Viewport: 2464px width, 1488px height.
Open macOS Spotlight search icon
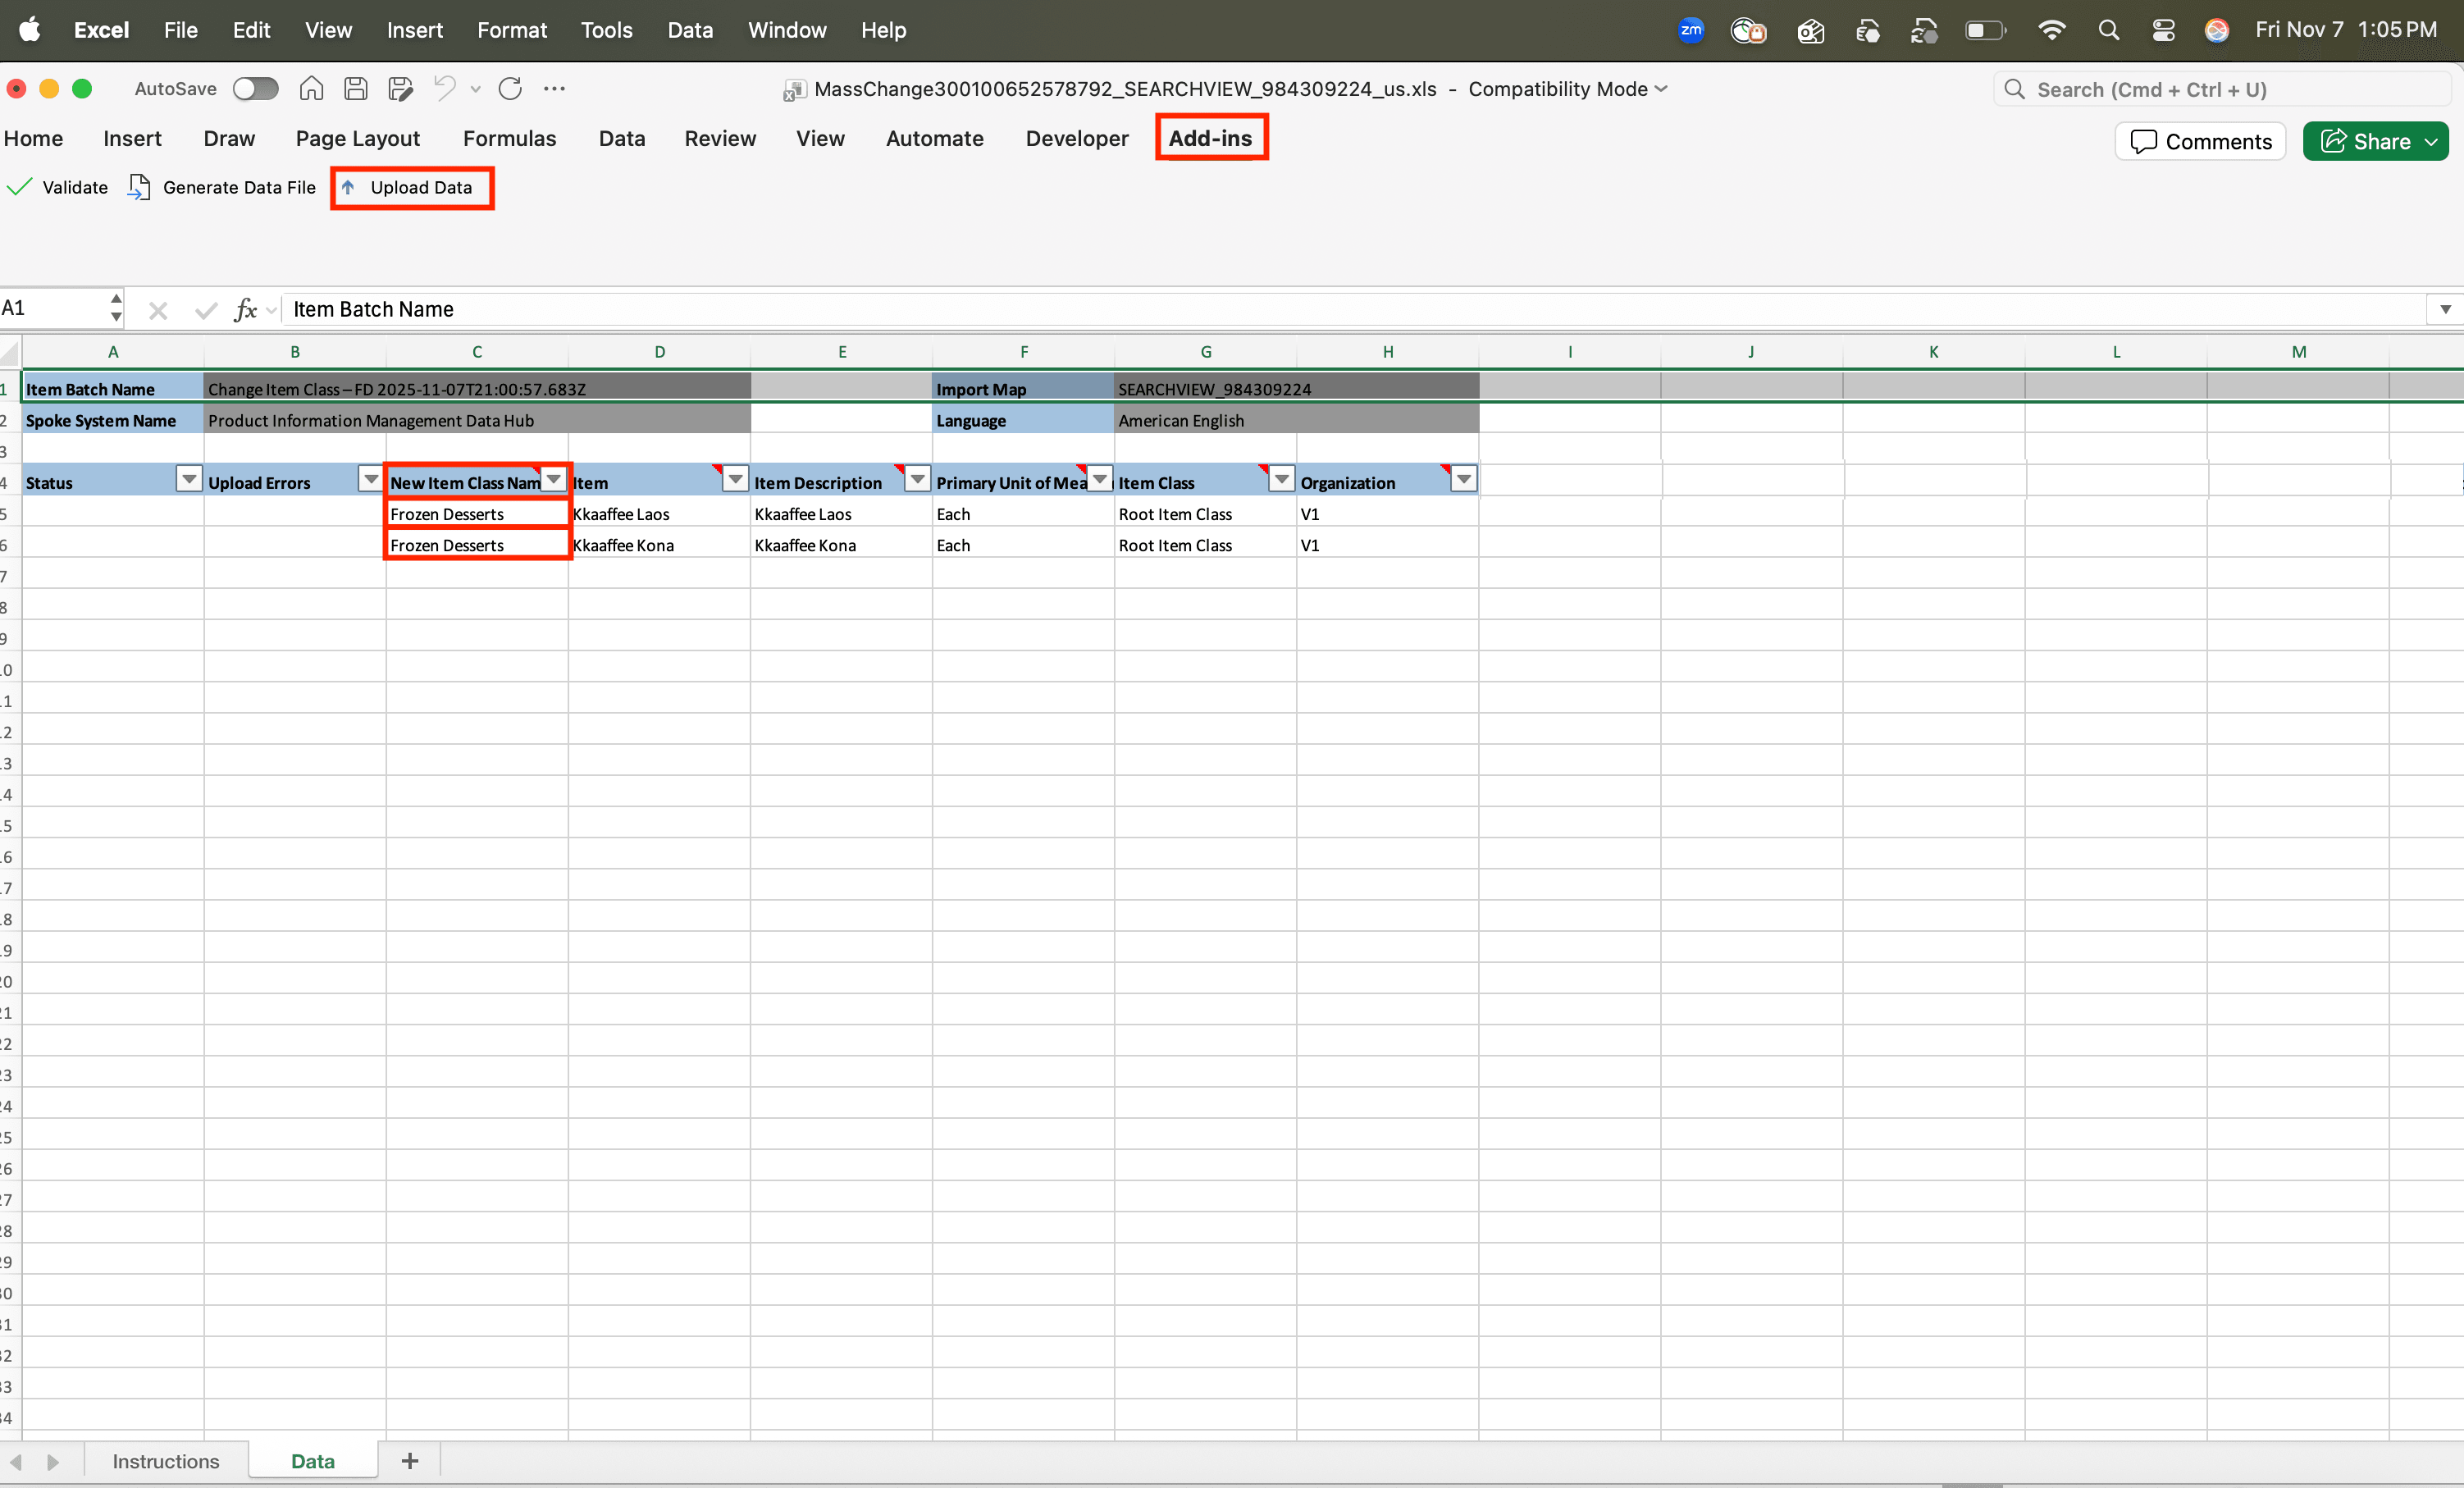click(x=2109, y=30)
